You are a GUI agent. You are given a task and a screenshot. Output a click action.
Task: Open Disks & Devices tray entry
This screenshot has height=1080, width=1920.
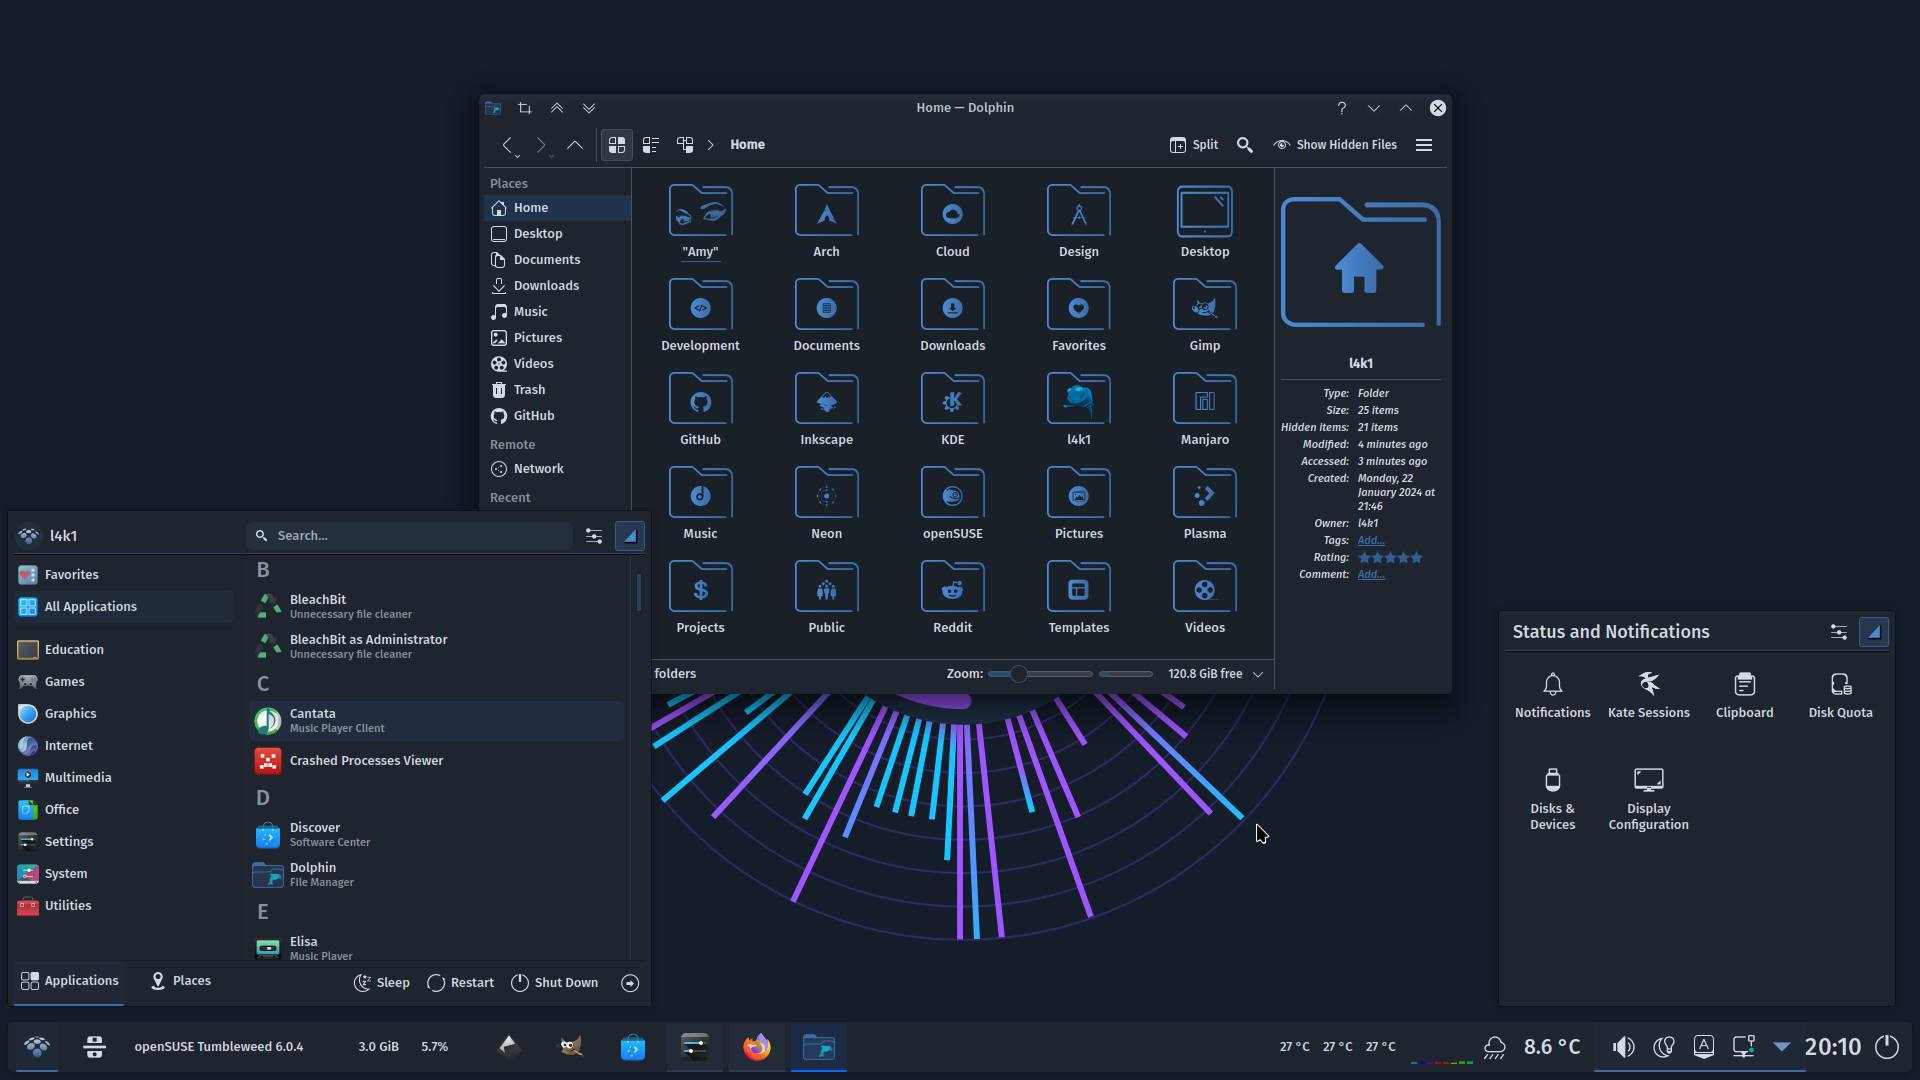pos(1552,799)
